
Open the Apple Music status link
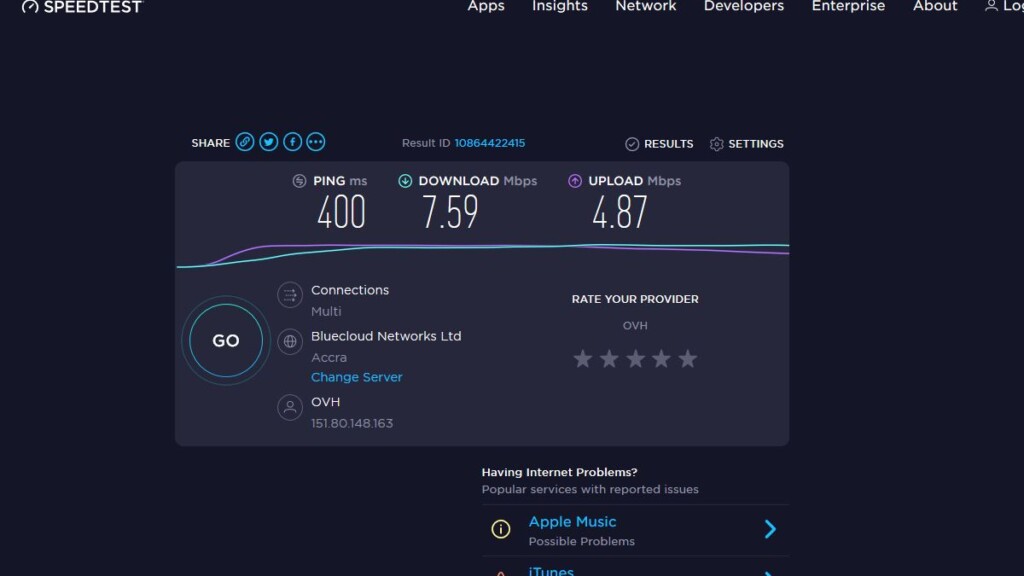pos(572,522)
